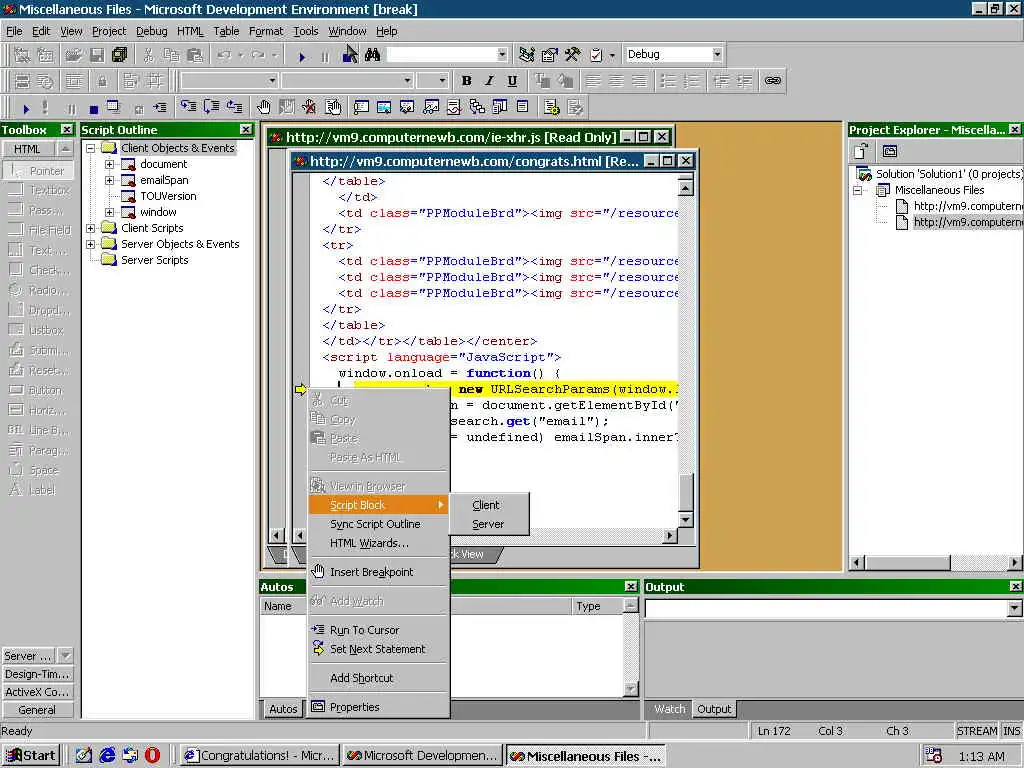Click the Windows Start button

point(31,756)
